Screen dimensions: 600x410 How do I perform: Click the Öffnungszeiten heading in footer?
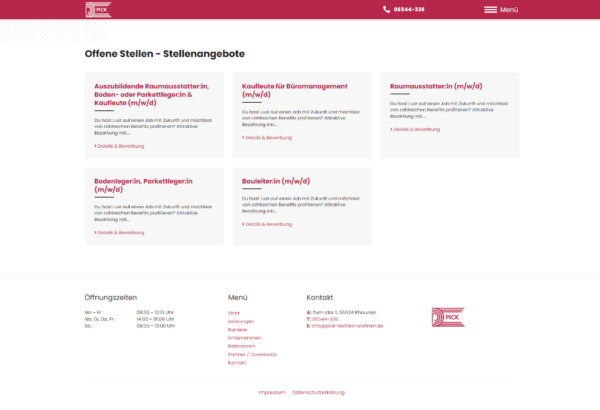(111, 297)
